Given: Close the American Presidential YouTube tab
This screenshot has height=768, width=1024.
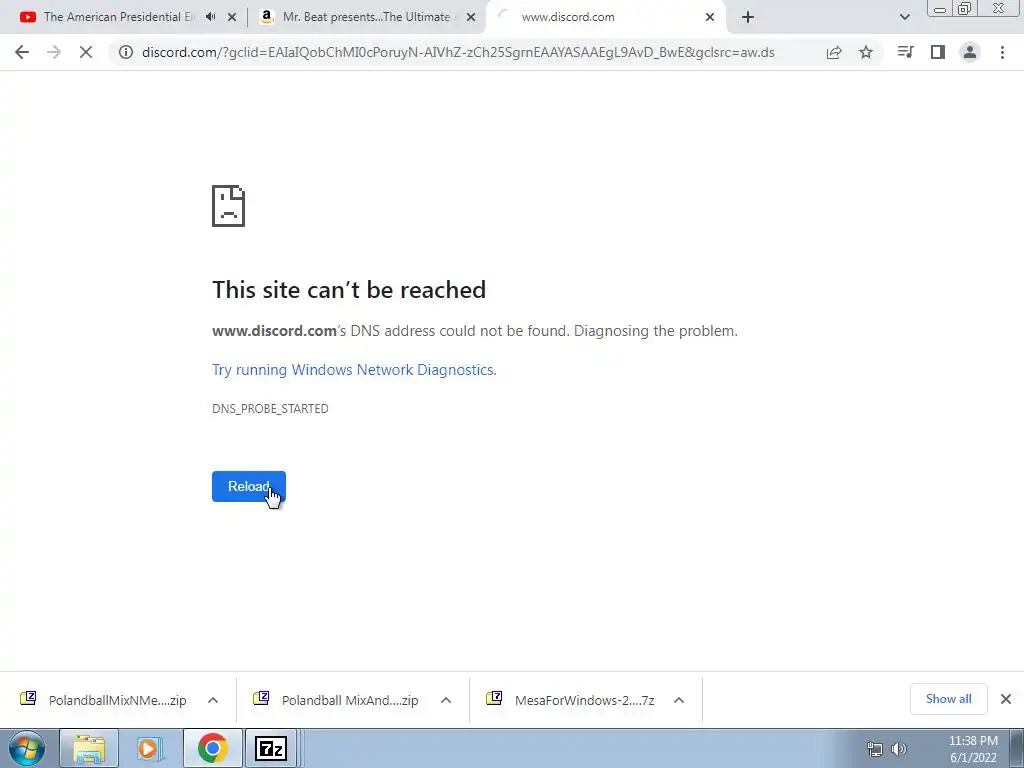Looking at the screenshot, I should (x=232, y=17).
